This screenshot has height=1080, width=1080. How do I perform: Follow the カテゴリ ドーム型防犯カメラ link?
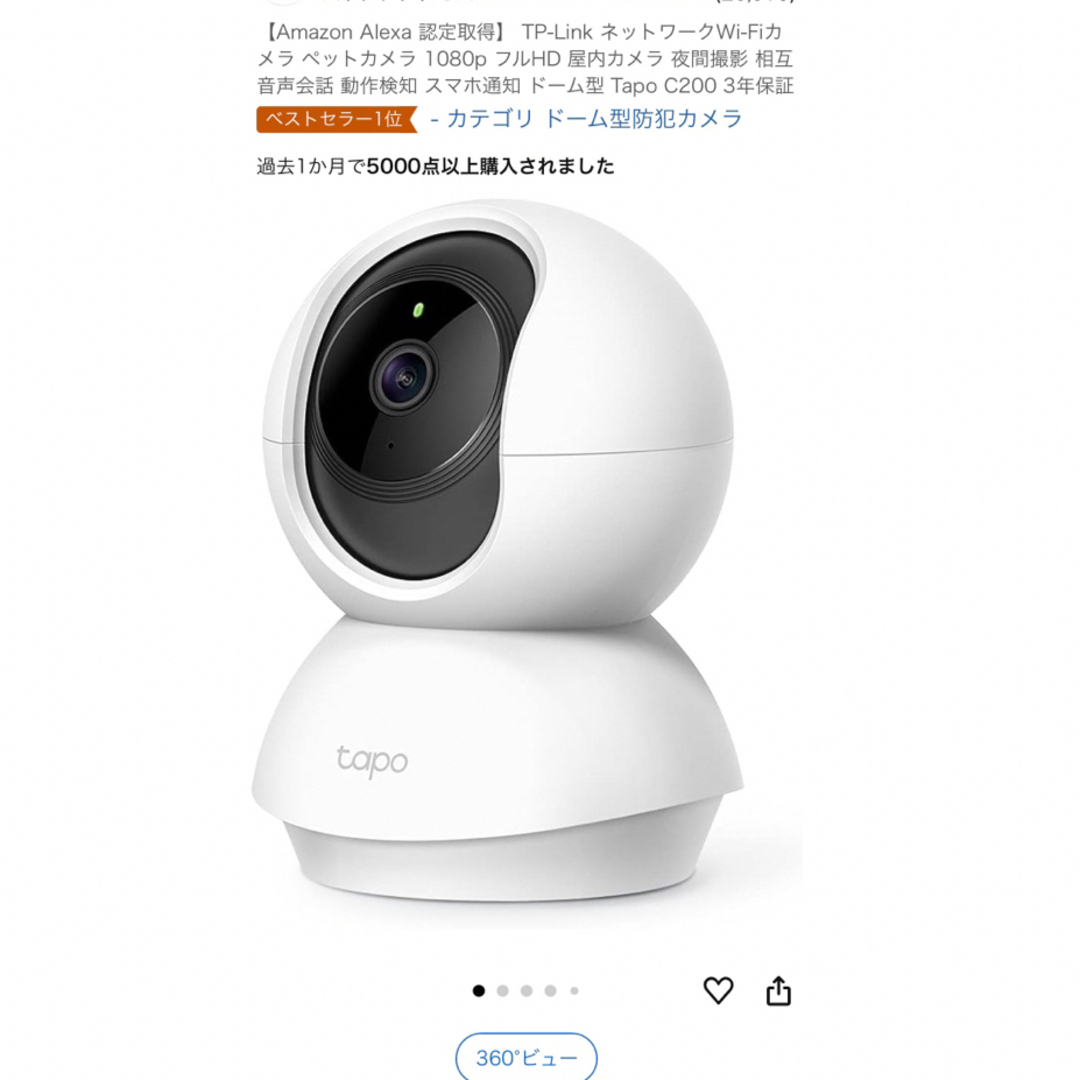coord(586,119)
